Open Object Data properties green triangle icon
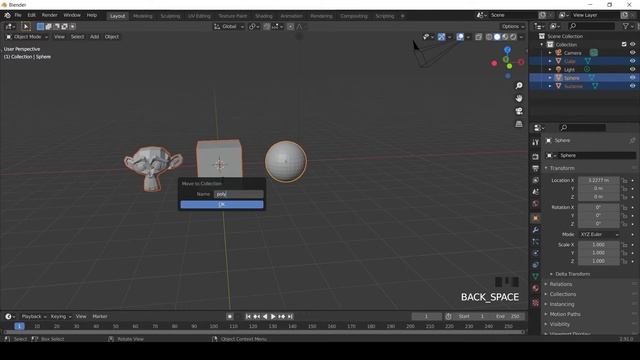 536,276
